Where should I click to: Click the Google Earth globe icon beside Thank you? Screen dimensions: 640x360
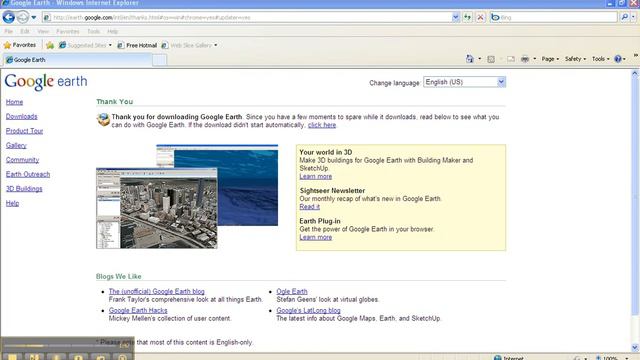click(103, 120)
